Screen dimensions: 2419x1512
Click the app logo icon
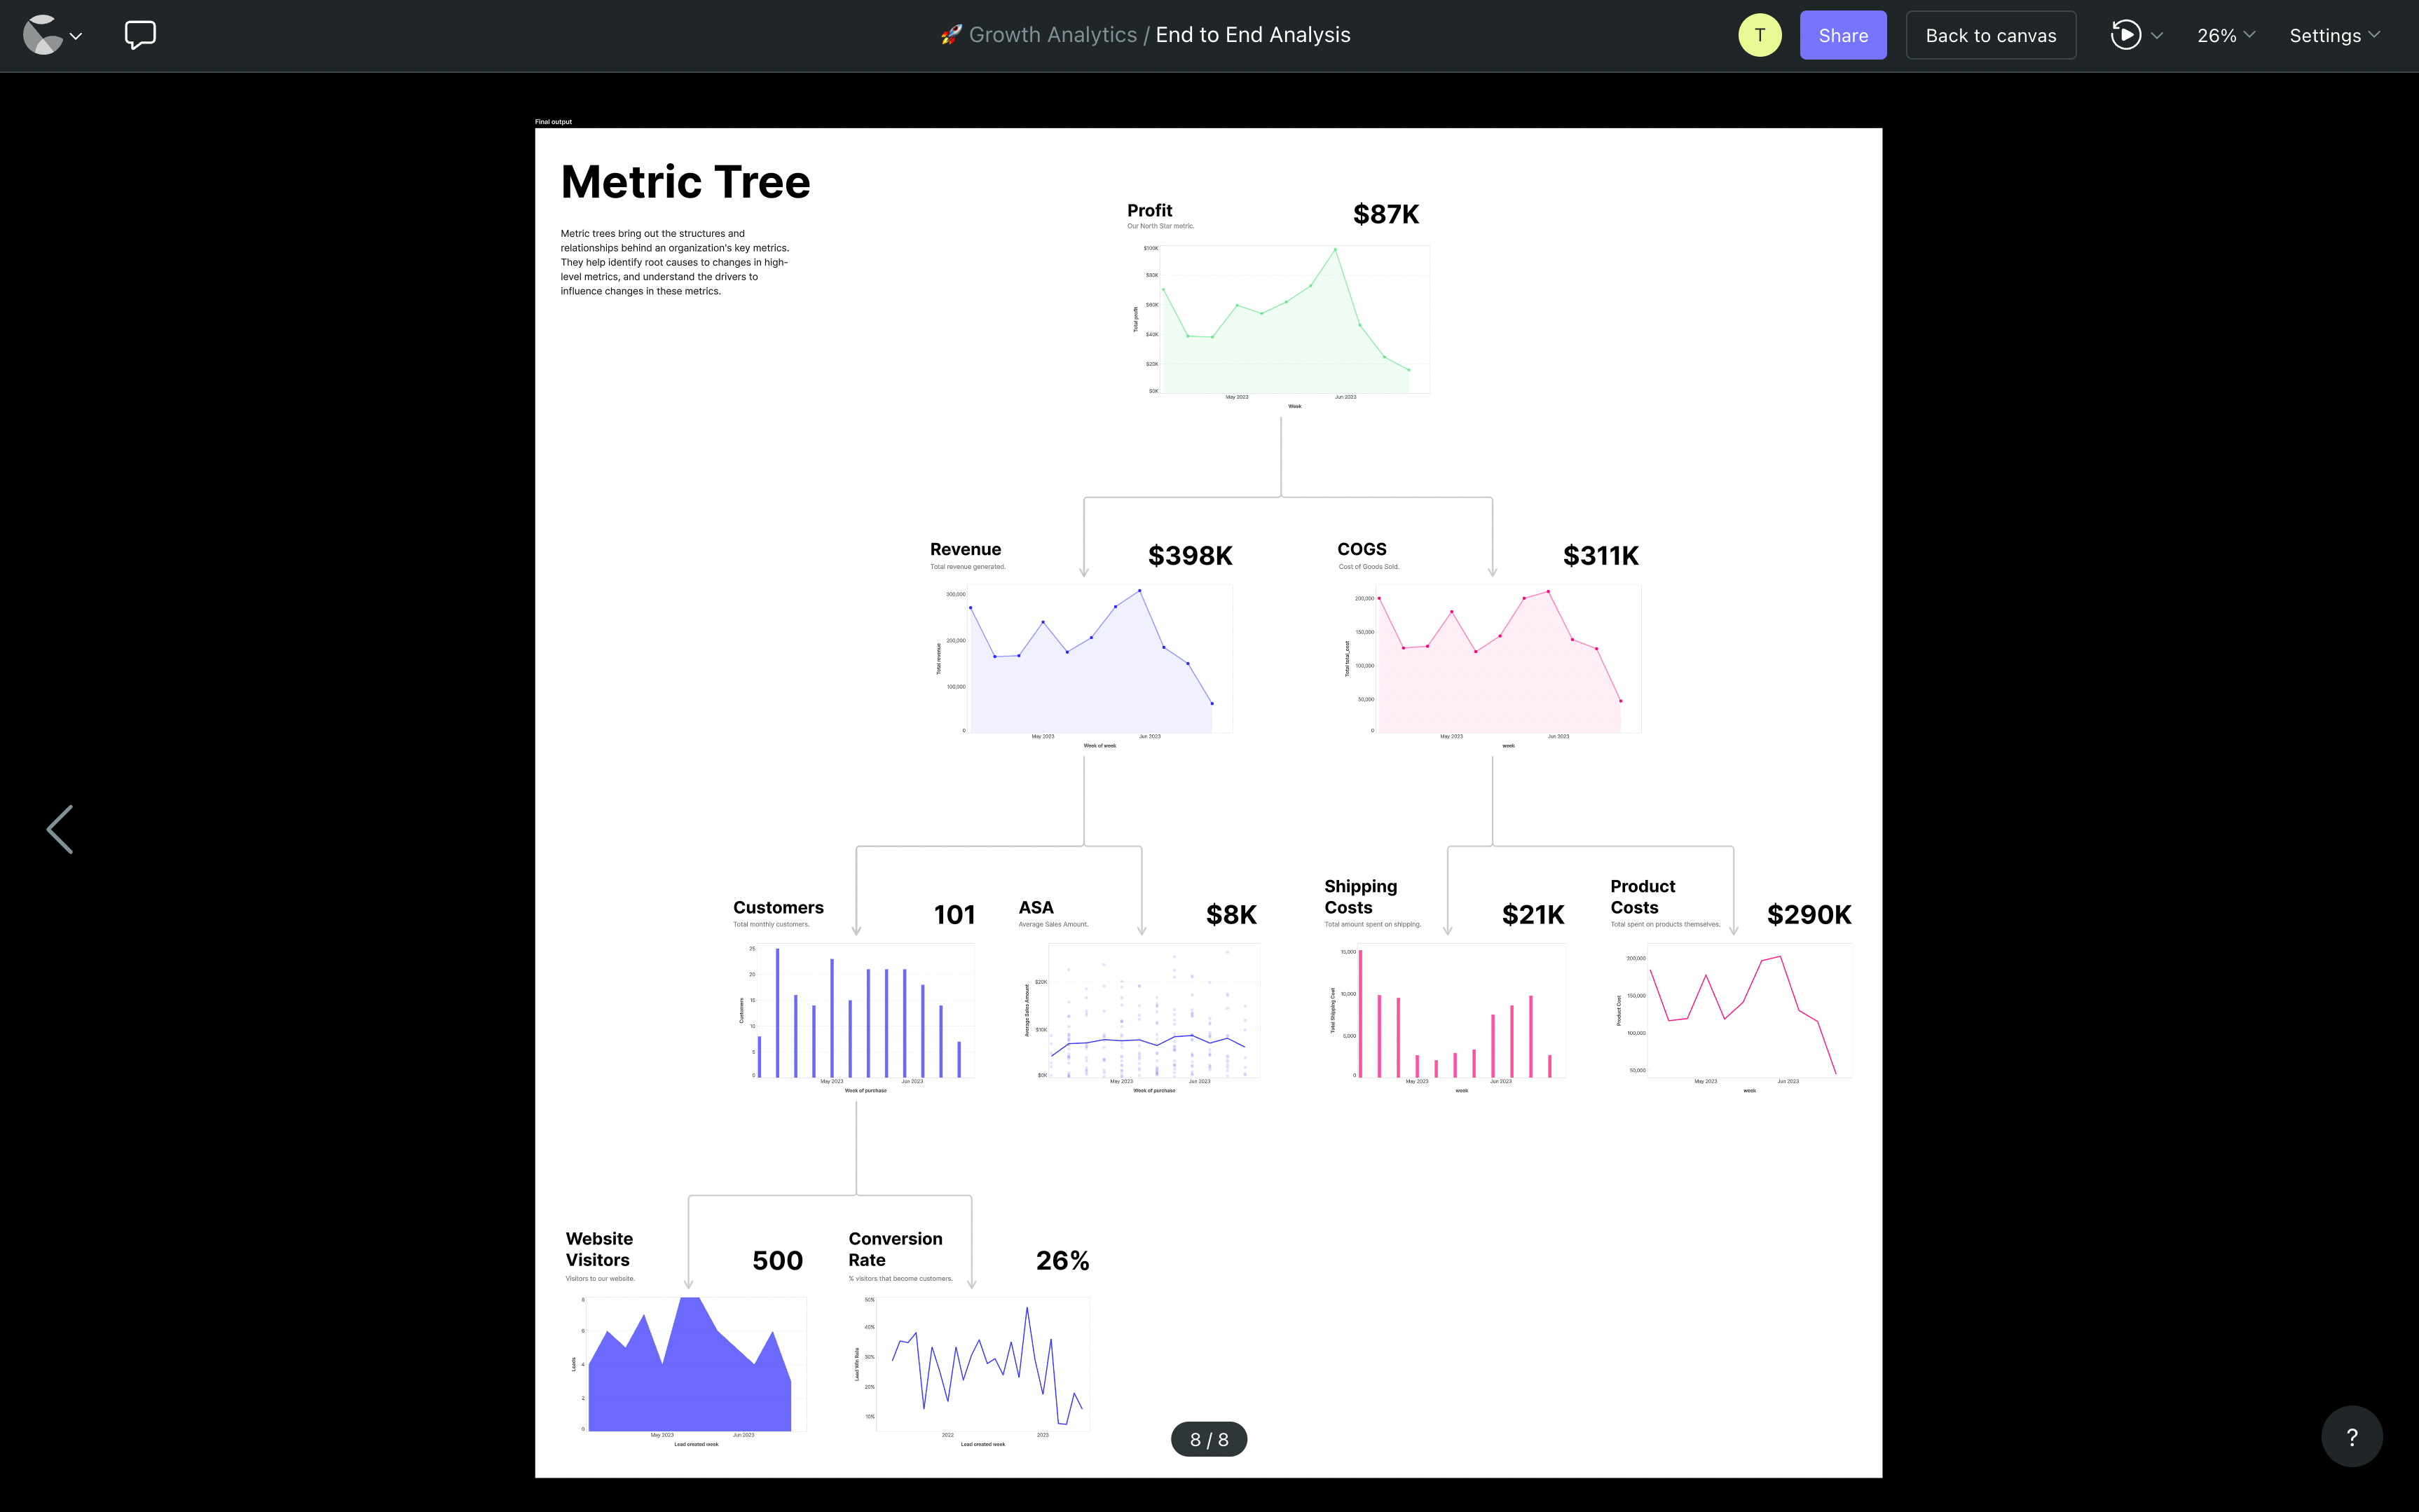[x=42, y=35]
